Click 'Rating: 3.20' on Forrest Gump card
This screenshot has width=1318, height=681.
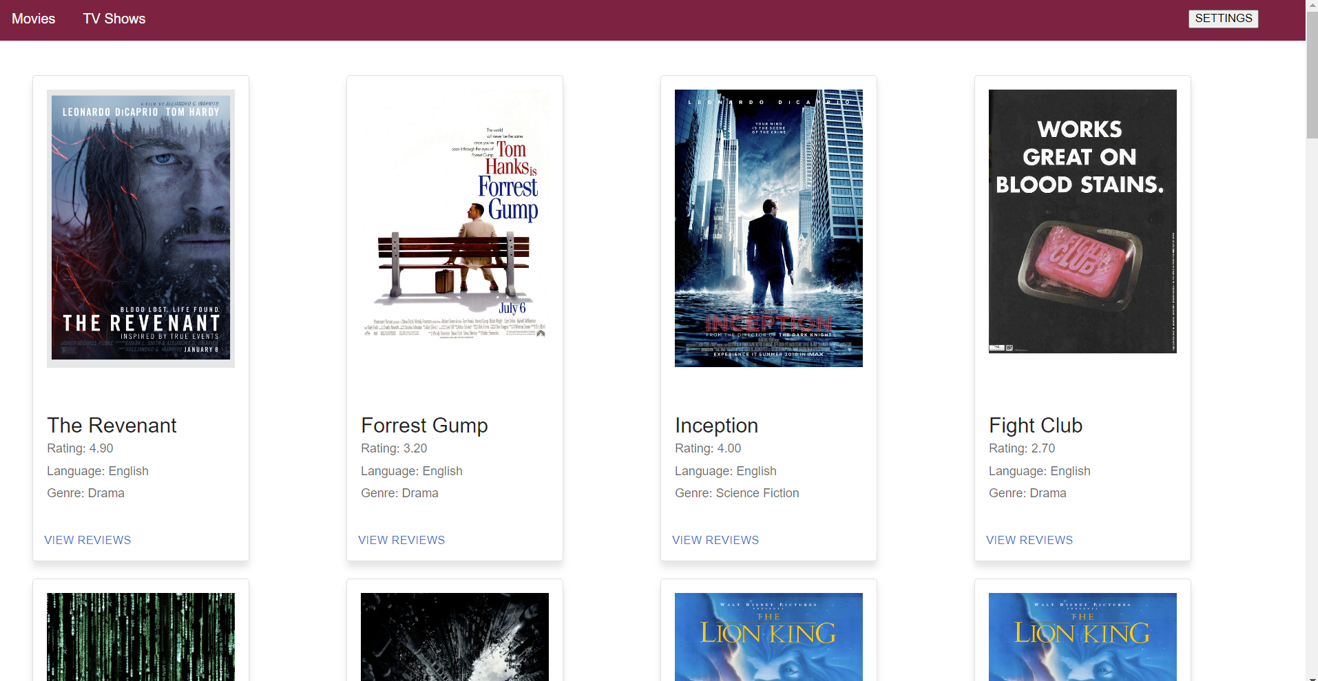point(394,448)
